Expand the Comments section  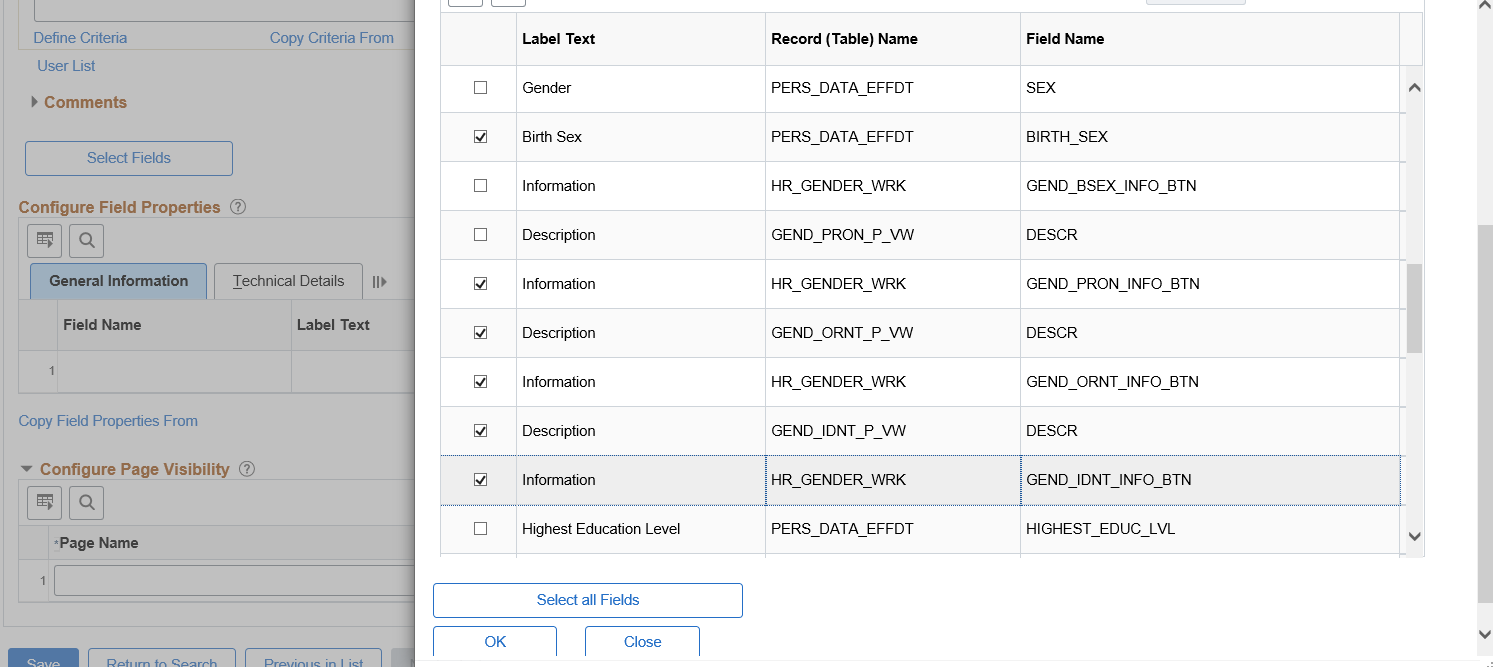[x=35, y=102]
